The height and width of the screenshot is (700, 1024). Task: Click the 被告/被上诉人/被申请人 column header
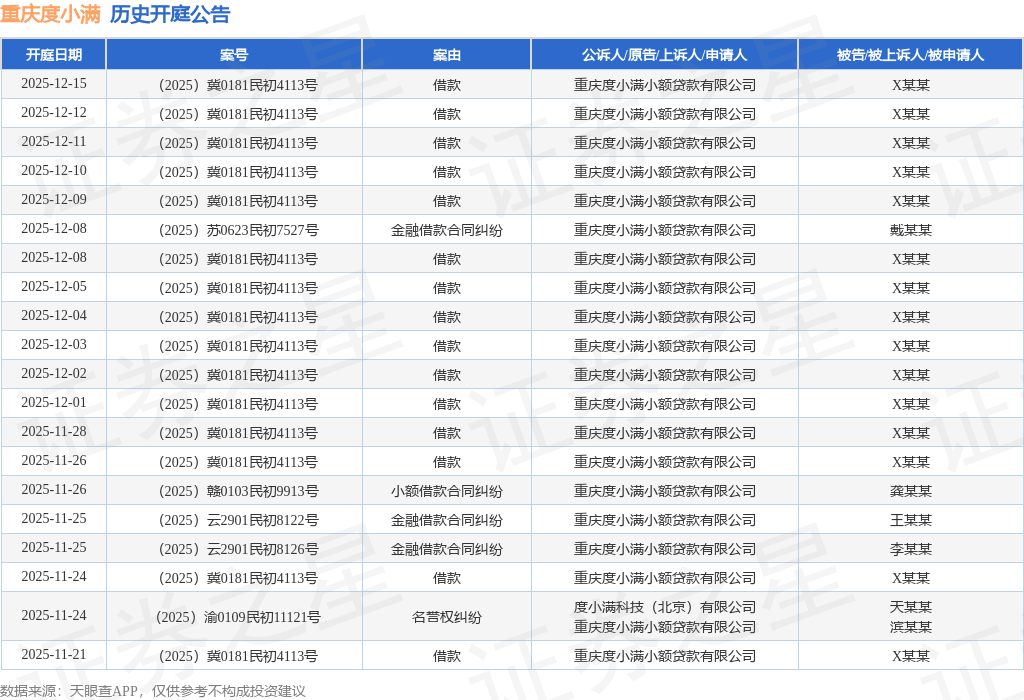tap(910, 55)
